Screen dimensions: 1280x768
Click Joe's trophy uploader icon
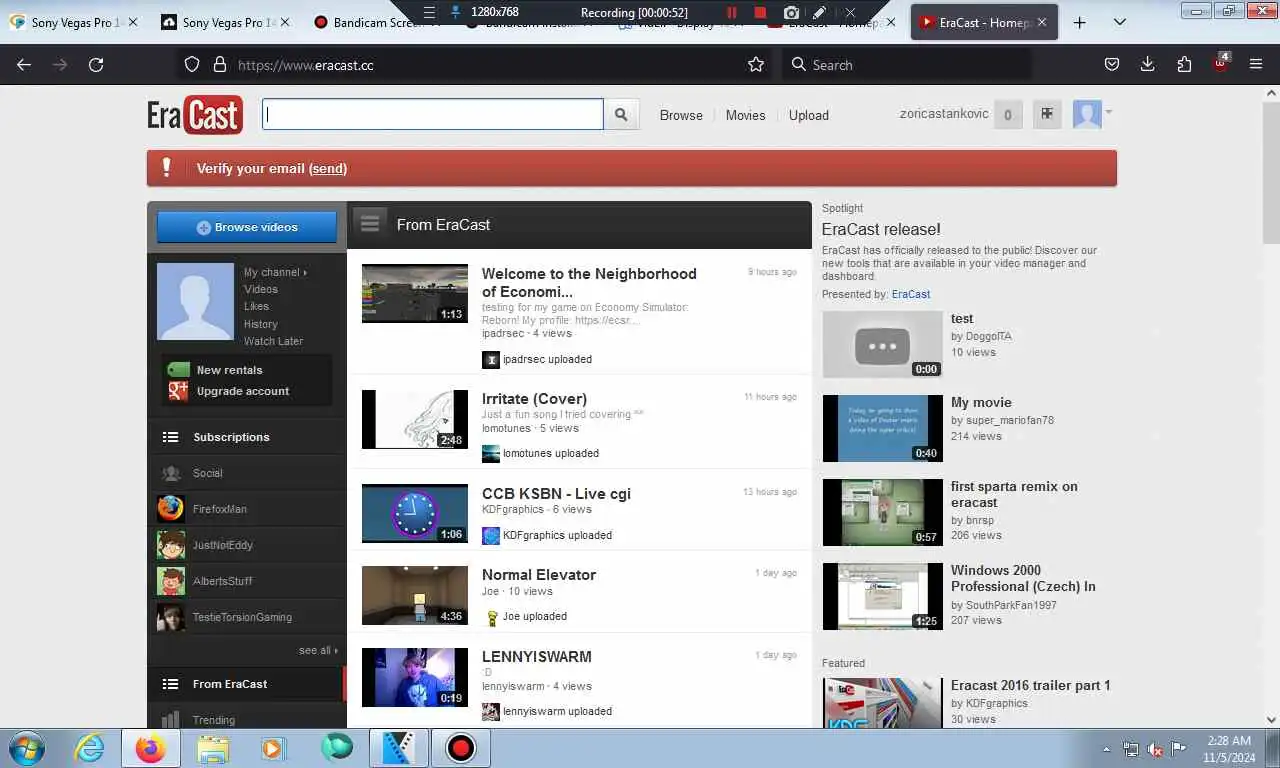[491, 617]
